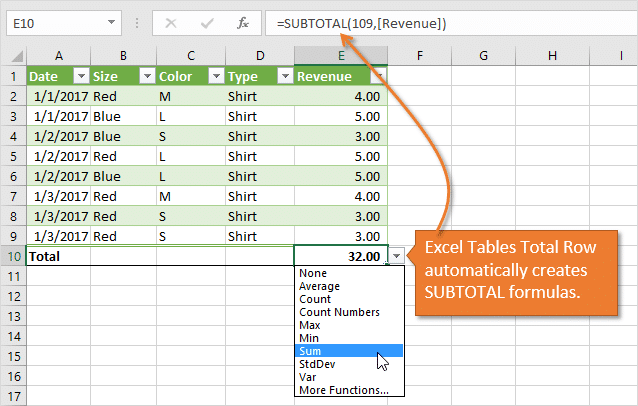Choose Average in the function list

point(318,286)
